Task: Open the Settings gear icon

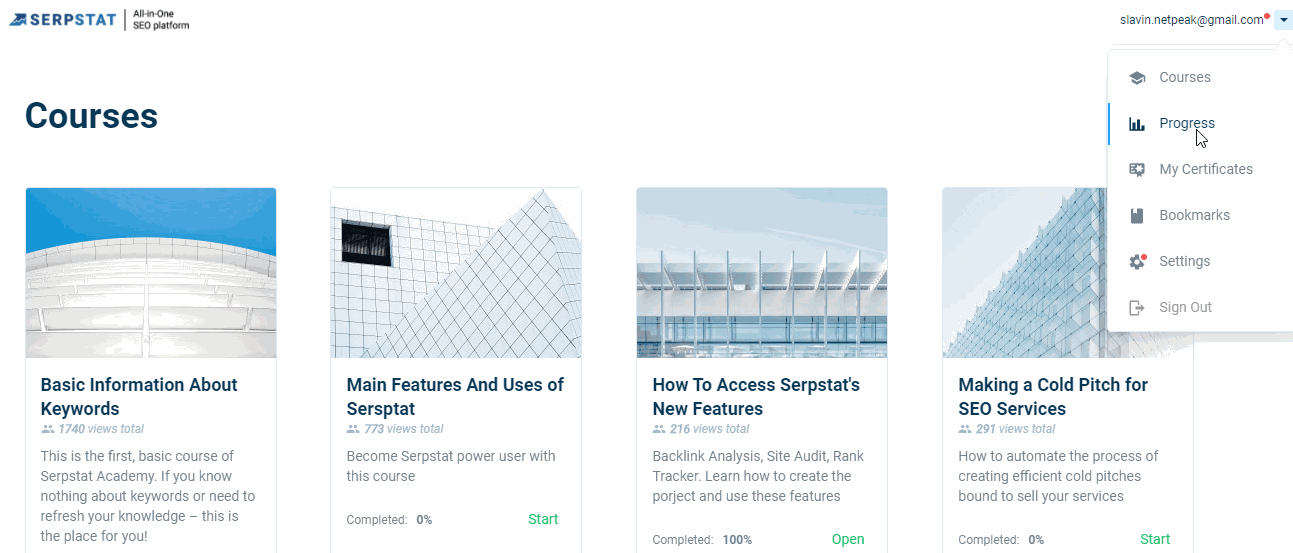Action: pyautogui.click(x=1136, y=262)
